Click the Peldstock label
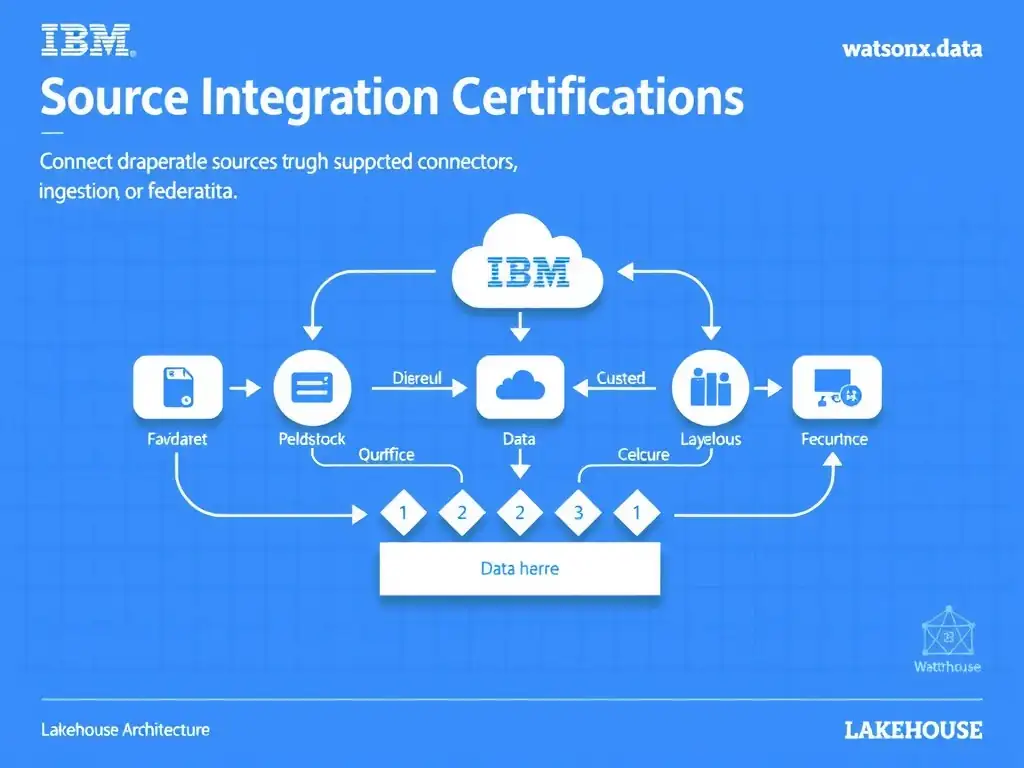Screen dimensions: 1024x768 (x=312, y=439)
